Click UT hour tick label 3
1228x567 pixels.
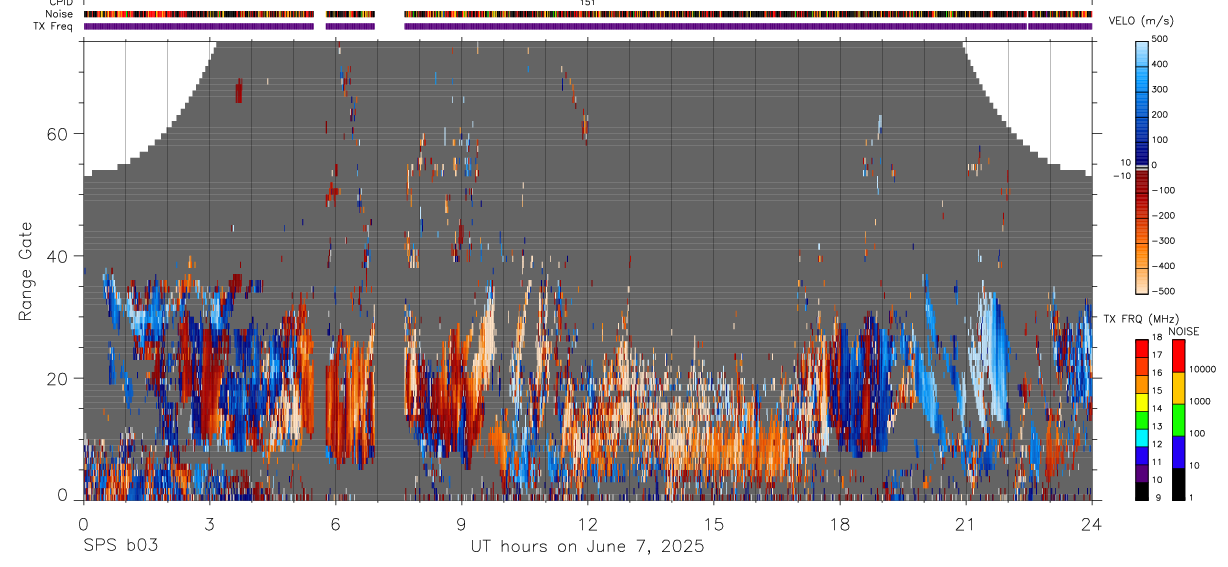[209, 523]
